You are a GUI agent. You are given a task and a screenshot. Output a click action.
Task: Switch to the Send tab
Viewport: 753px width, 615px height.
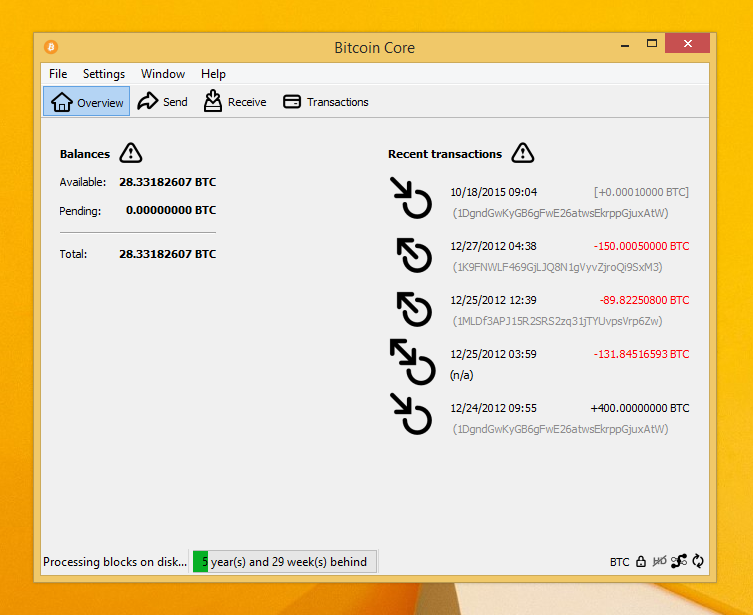[x=162, y=101]
